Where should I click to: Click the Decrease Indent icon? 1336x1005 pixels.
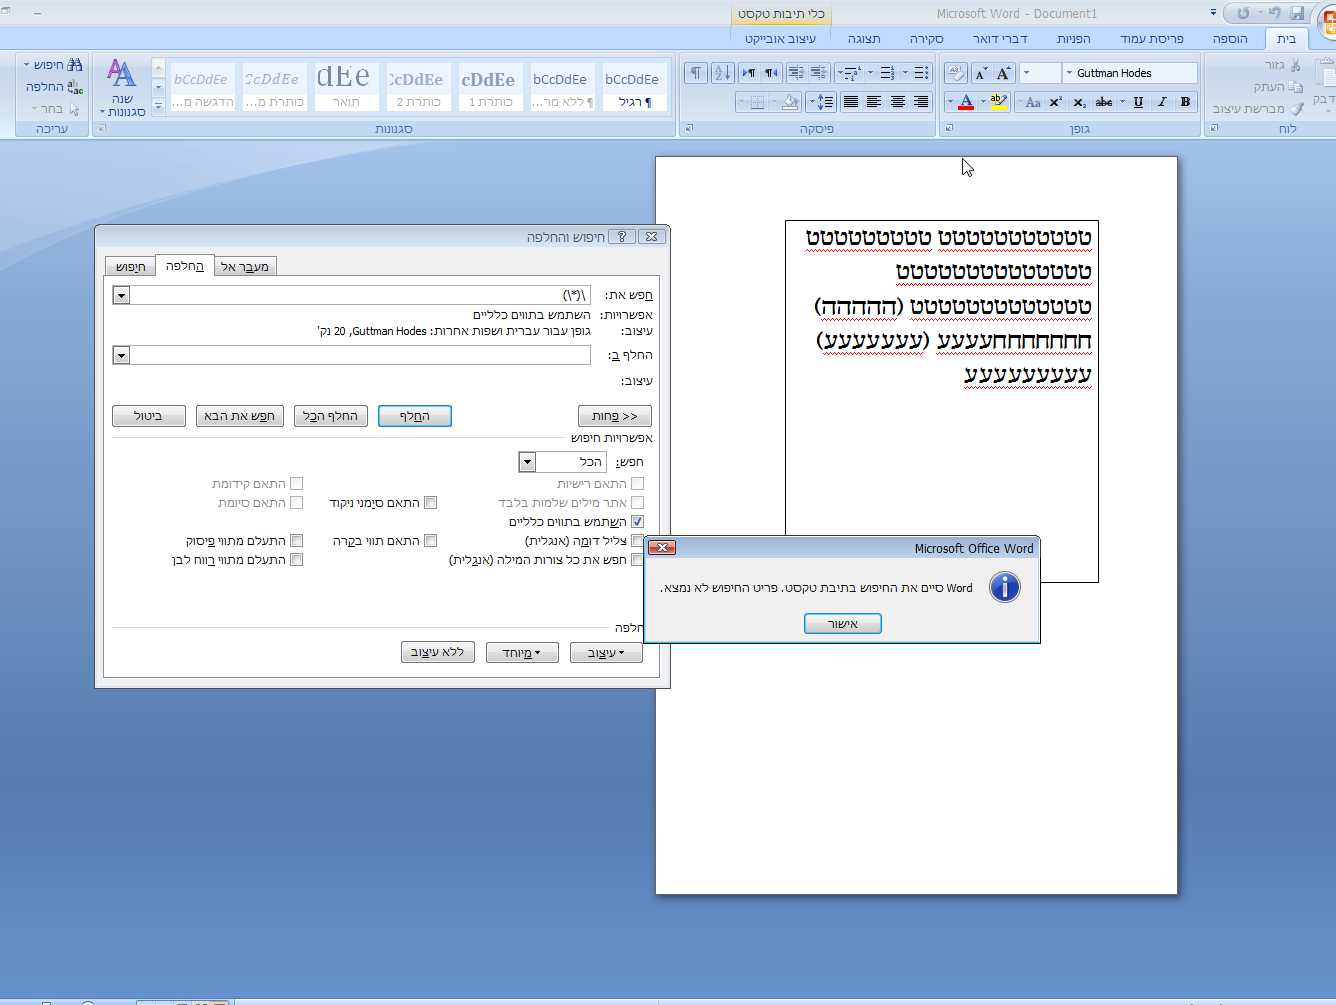click(x=819, y=73)
